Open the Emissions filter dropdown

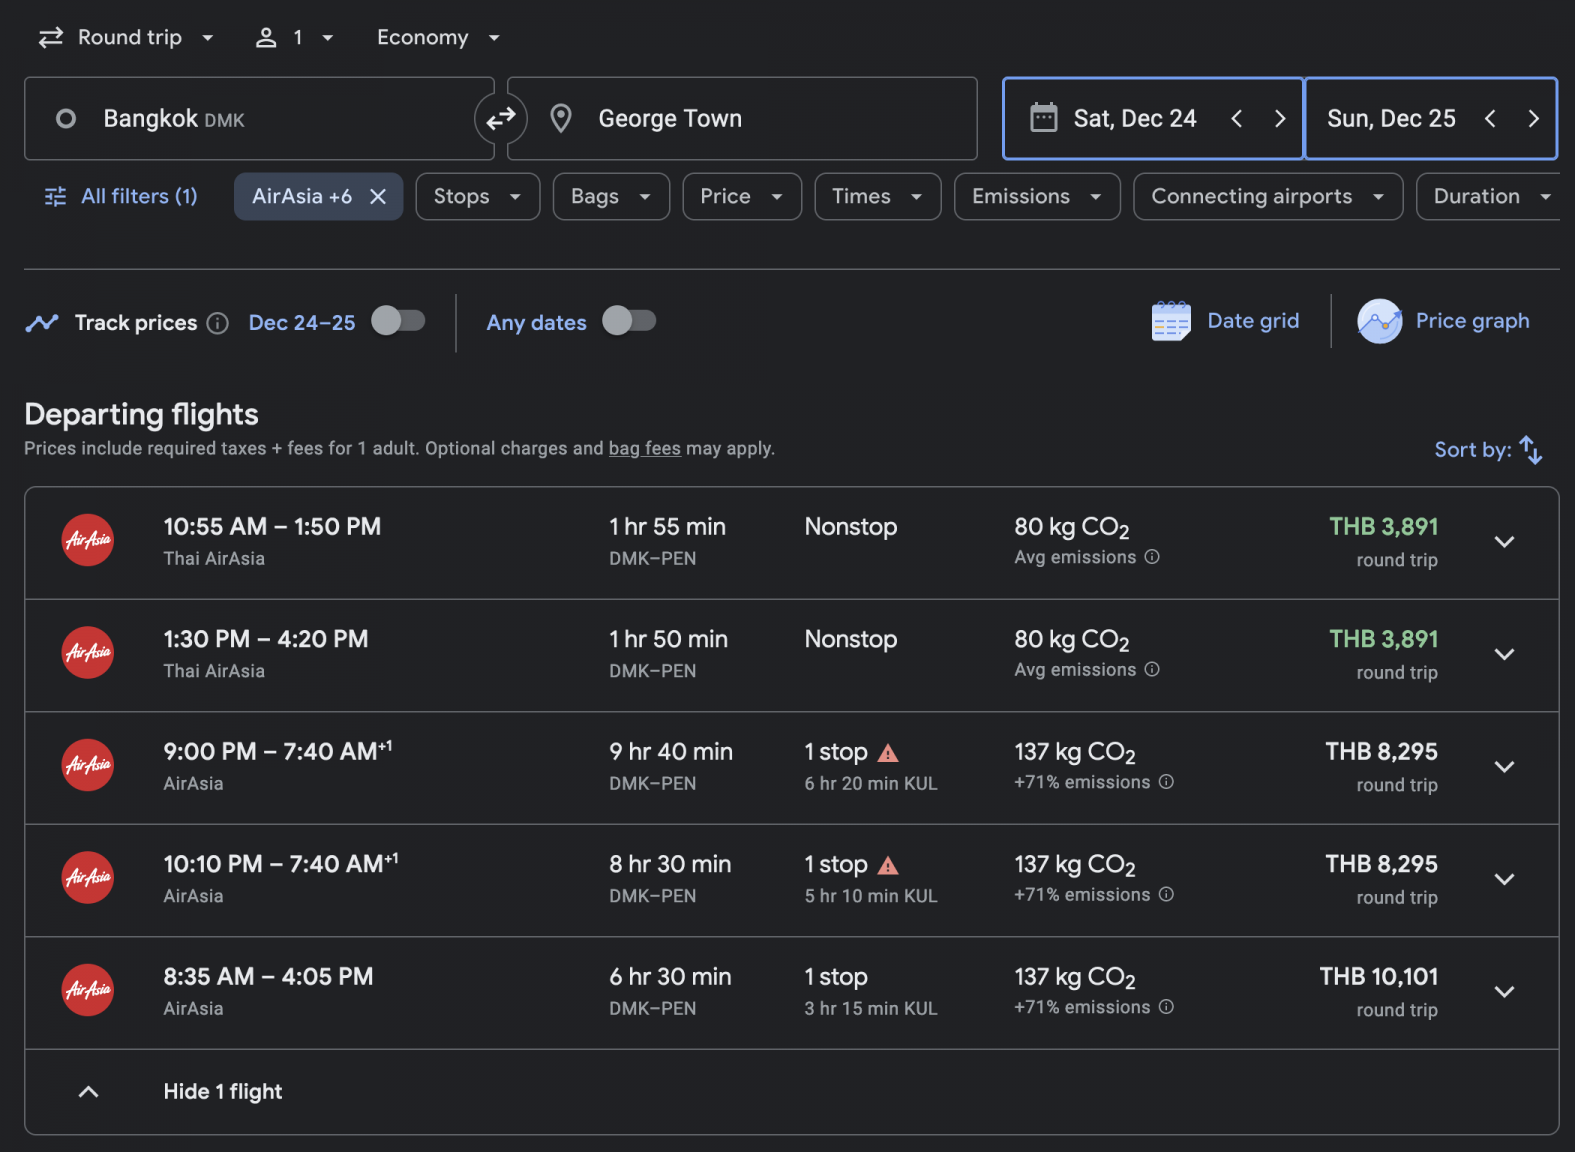1037,197
